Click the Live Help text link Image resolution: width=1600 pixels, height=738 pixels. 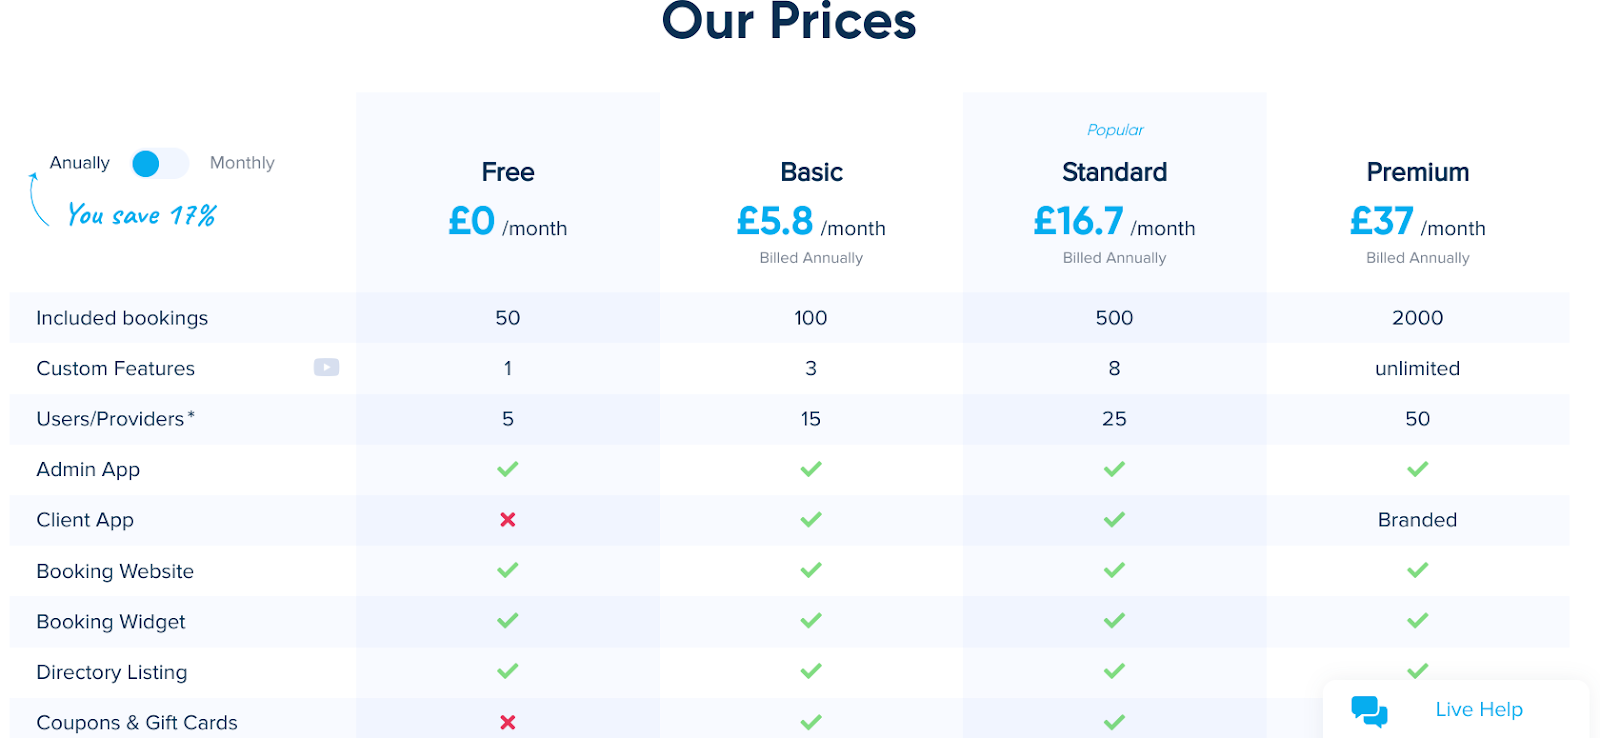(1479, 709)
